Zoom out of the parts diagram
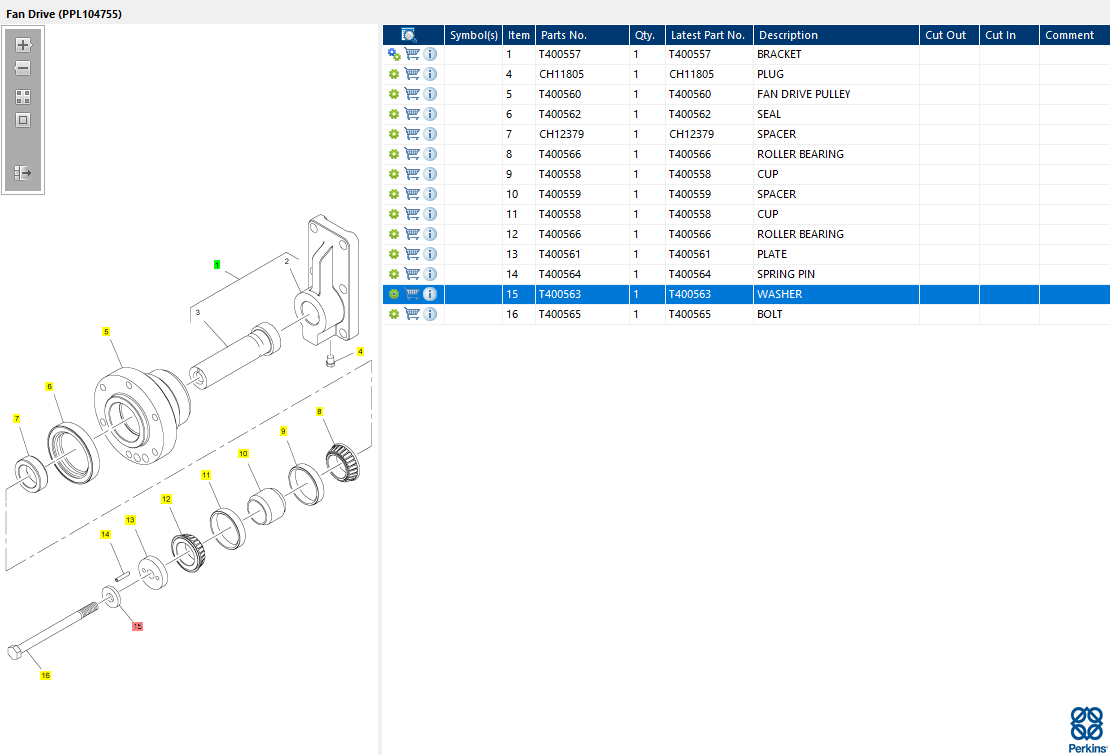This screenshot has width=1110, height=755. click(23, 69)
